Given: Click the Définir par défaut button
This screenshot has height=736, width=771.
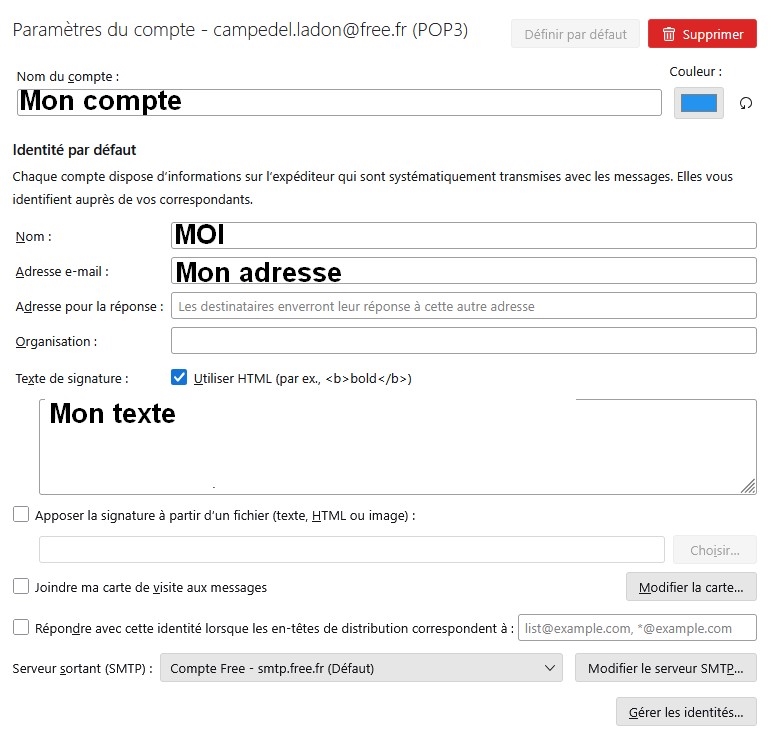Looking at the screenshot, I should point(575,34).
